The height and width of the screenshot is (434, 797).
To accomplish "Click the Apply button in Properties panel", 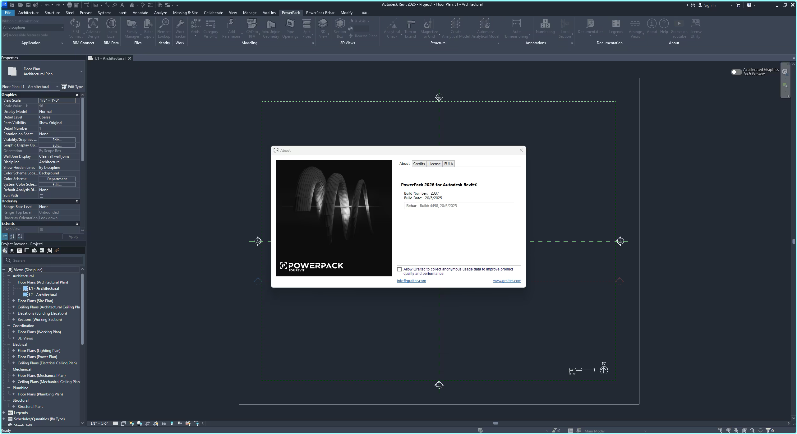I will pyautogui.click(x=73, y=237).
